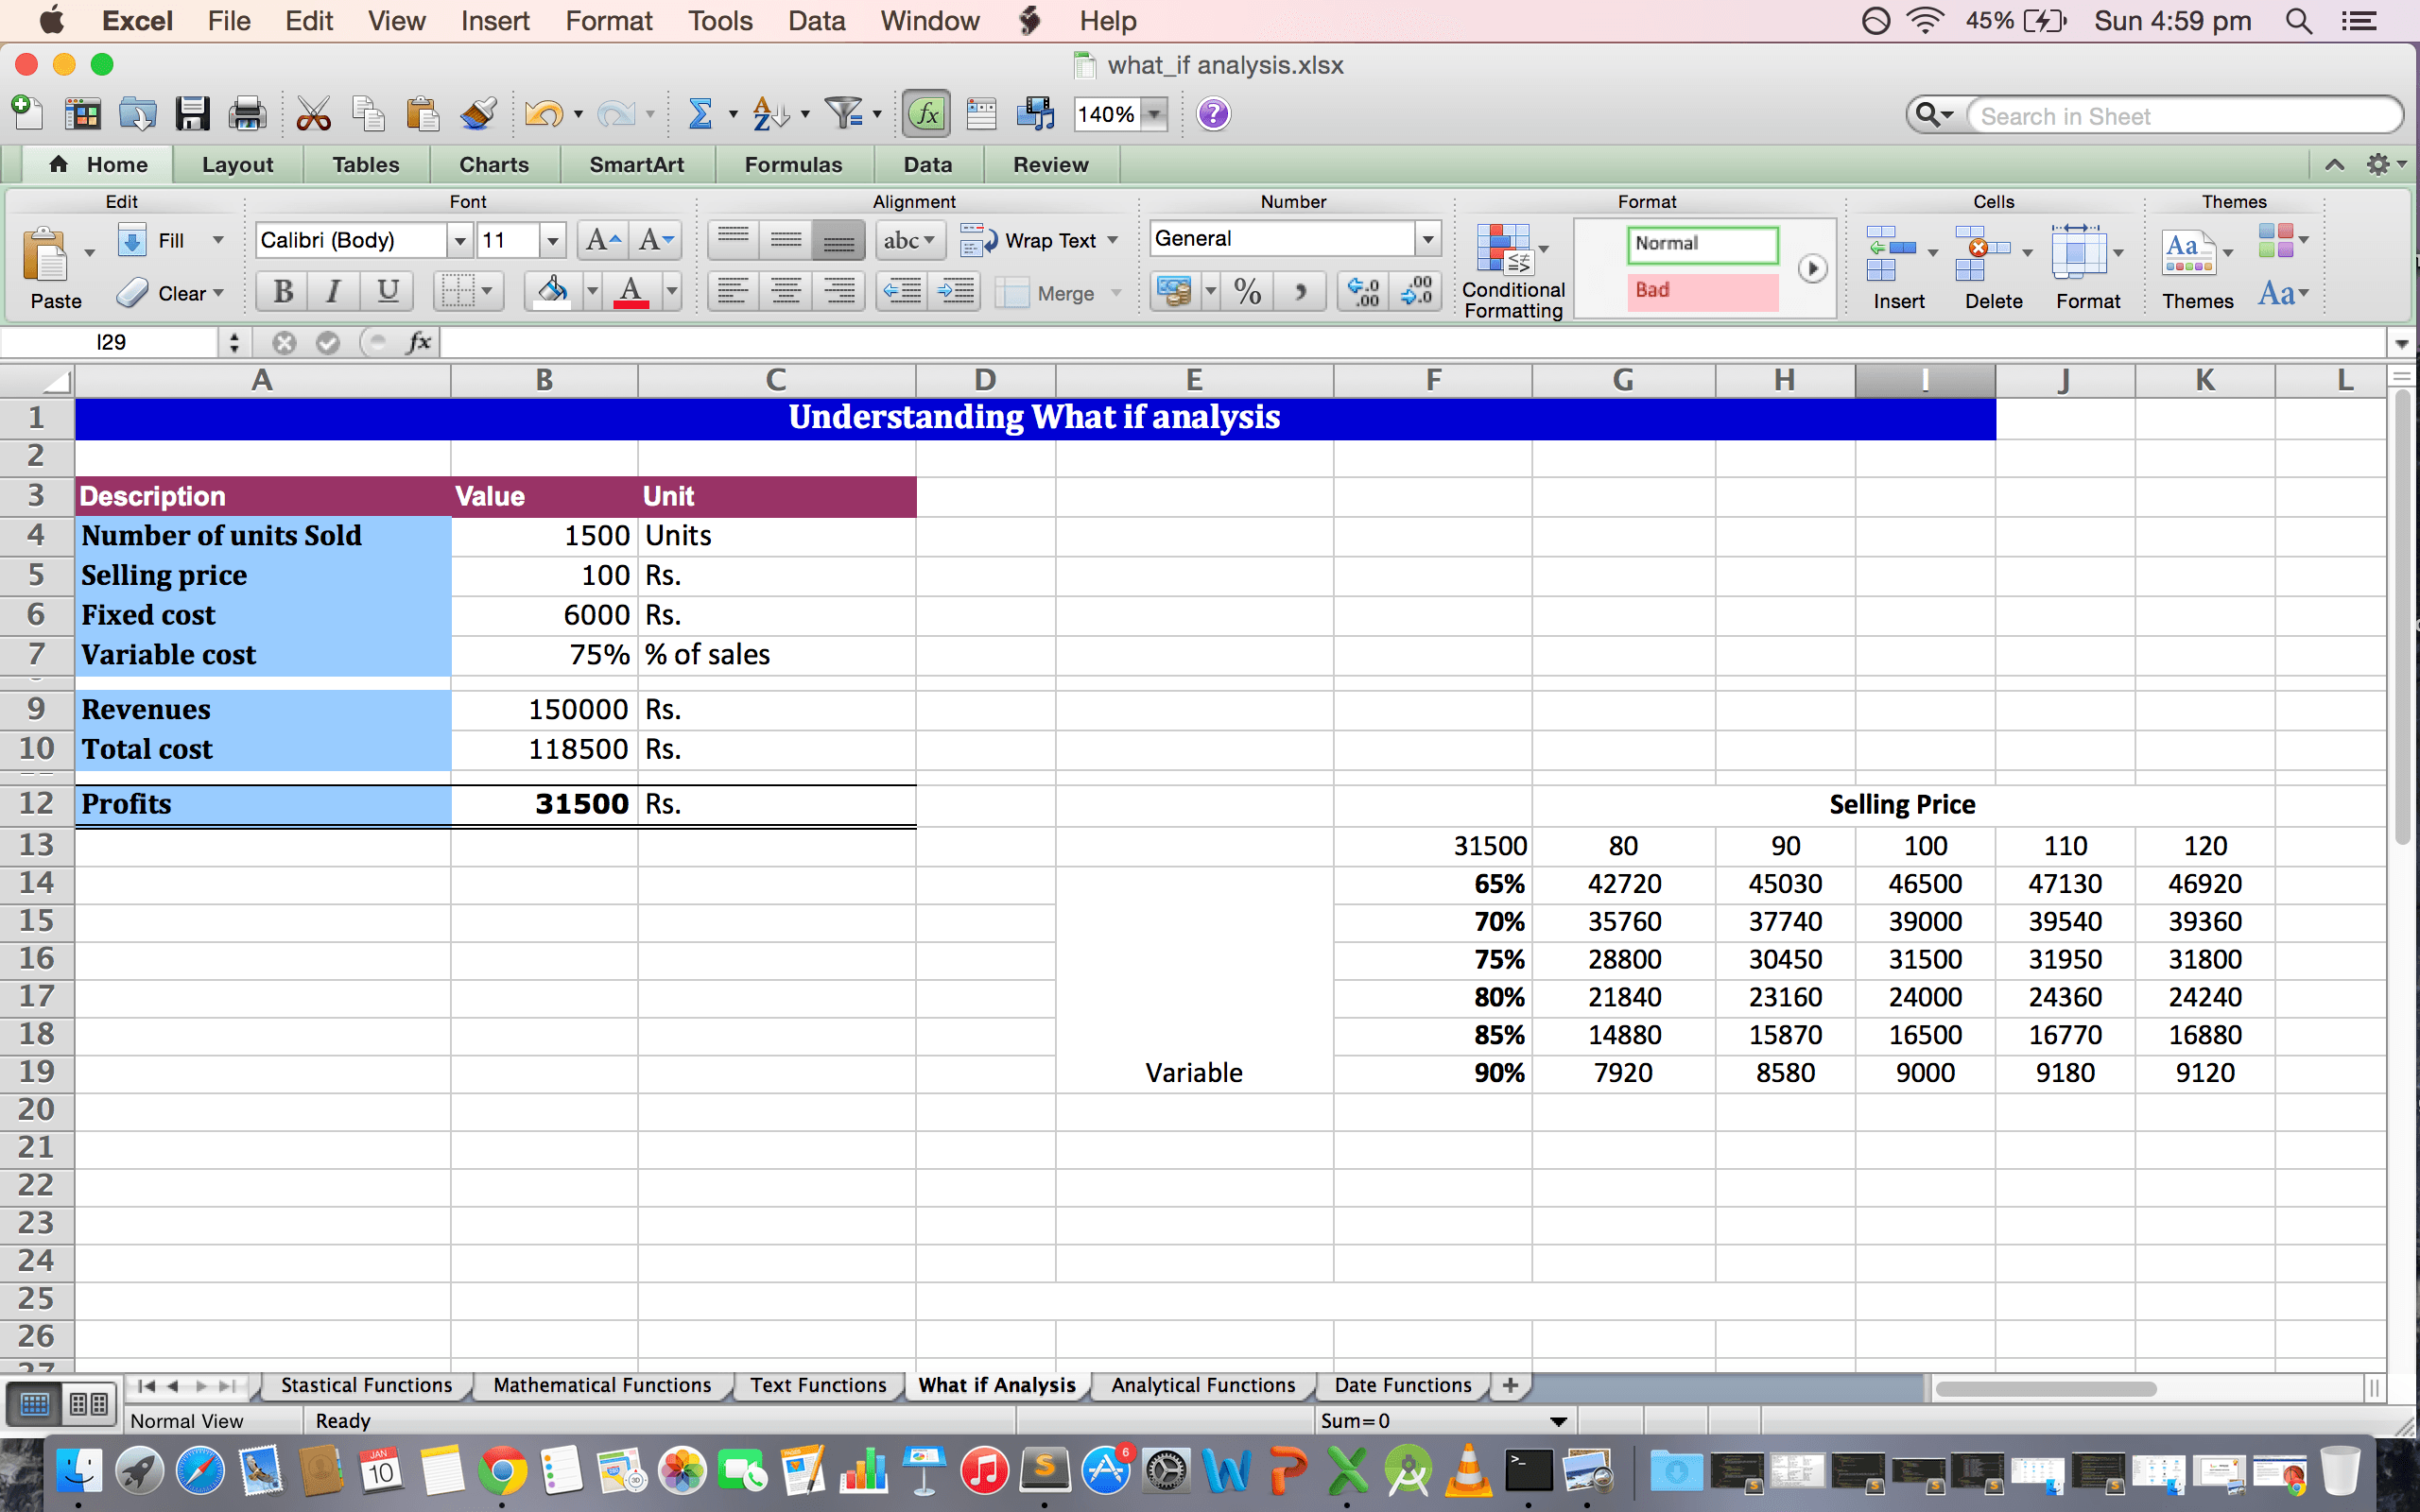Open the borders dropdown arrow
The height and width of the screenshot is (1512, 2420).
[487, 292]
